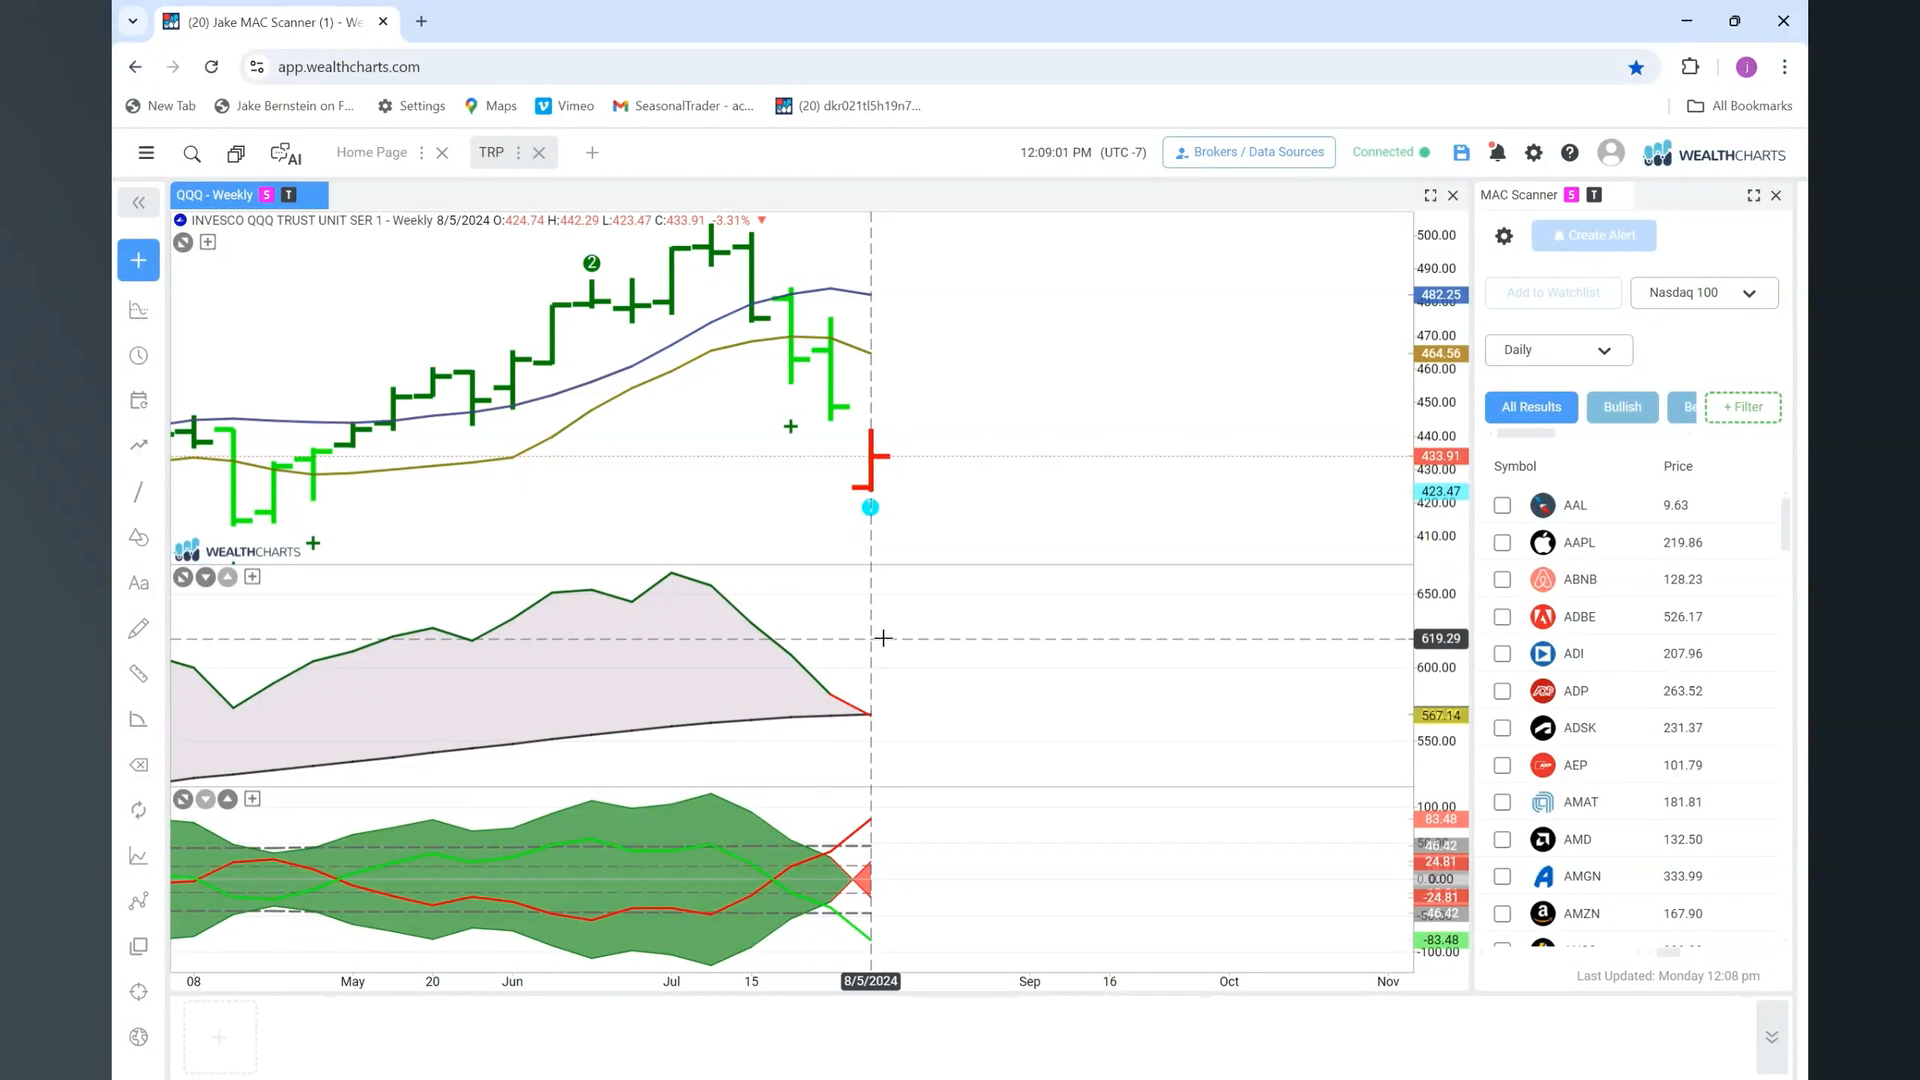Select the QQQ - Weekly chart tab
This screenshot has width=1920, height=1080.
(249, 195)
